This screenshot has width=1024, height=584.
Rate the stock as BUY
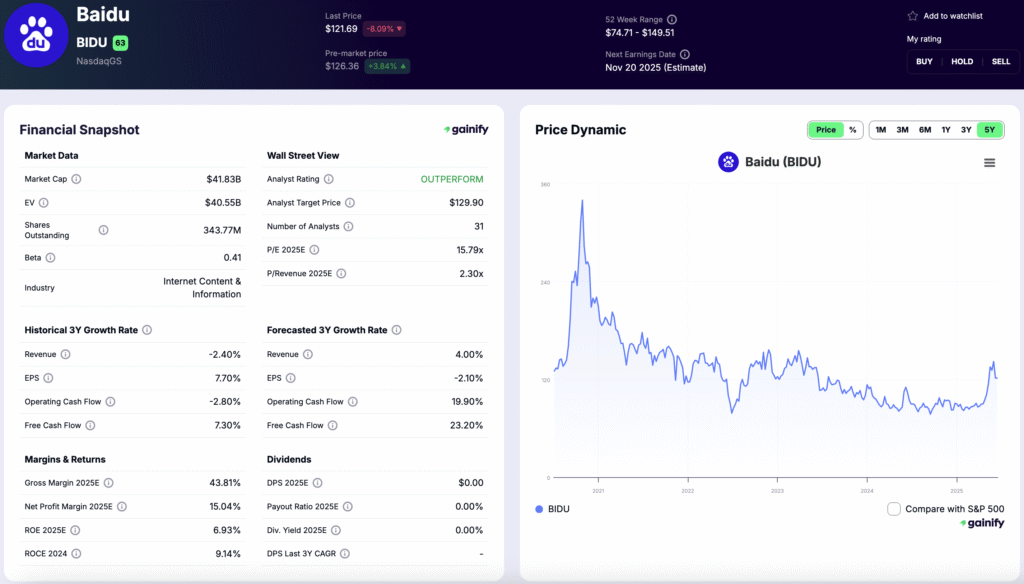924,62
